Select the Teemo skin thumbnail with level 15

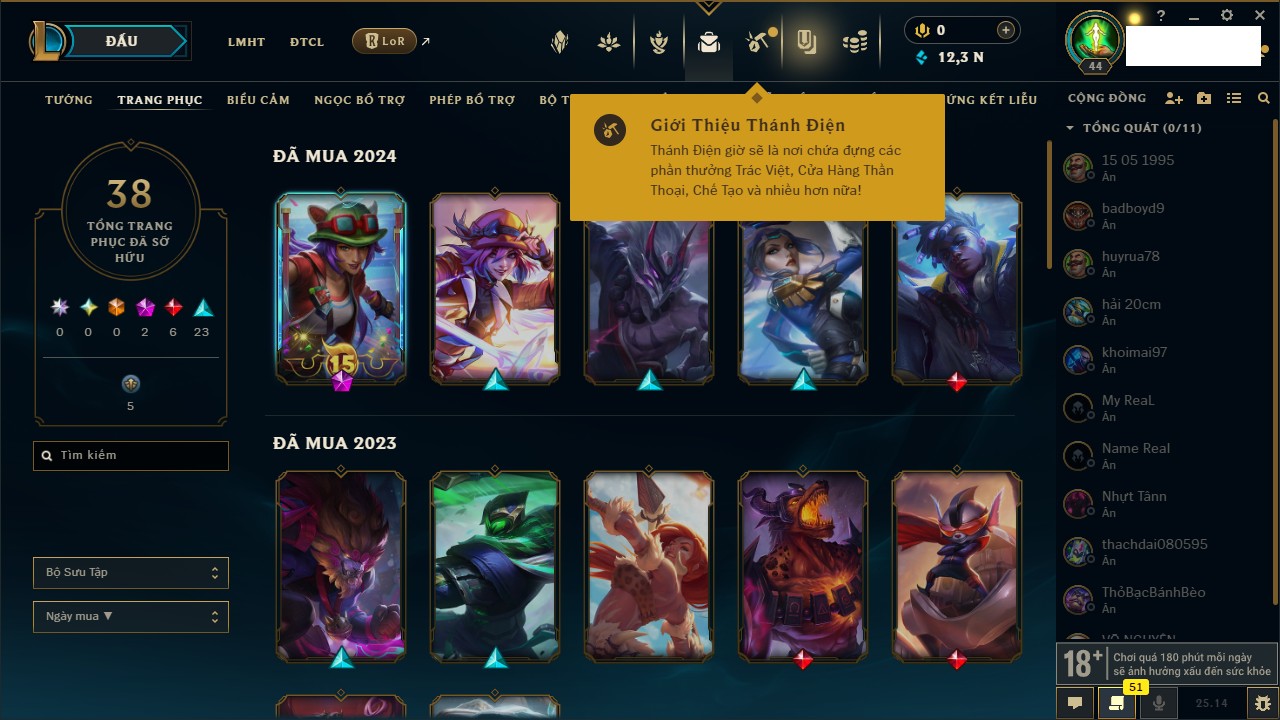(341, 288)
